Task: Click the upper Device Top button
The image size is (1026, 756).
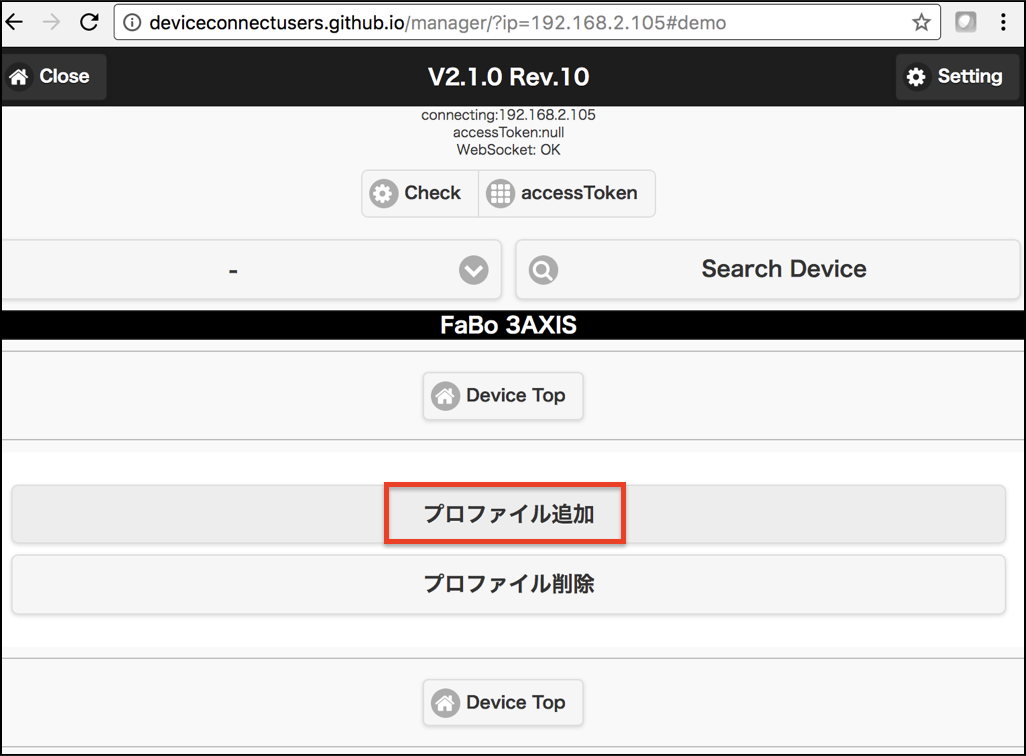Action: point(503,396)
